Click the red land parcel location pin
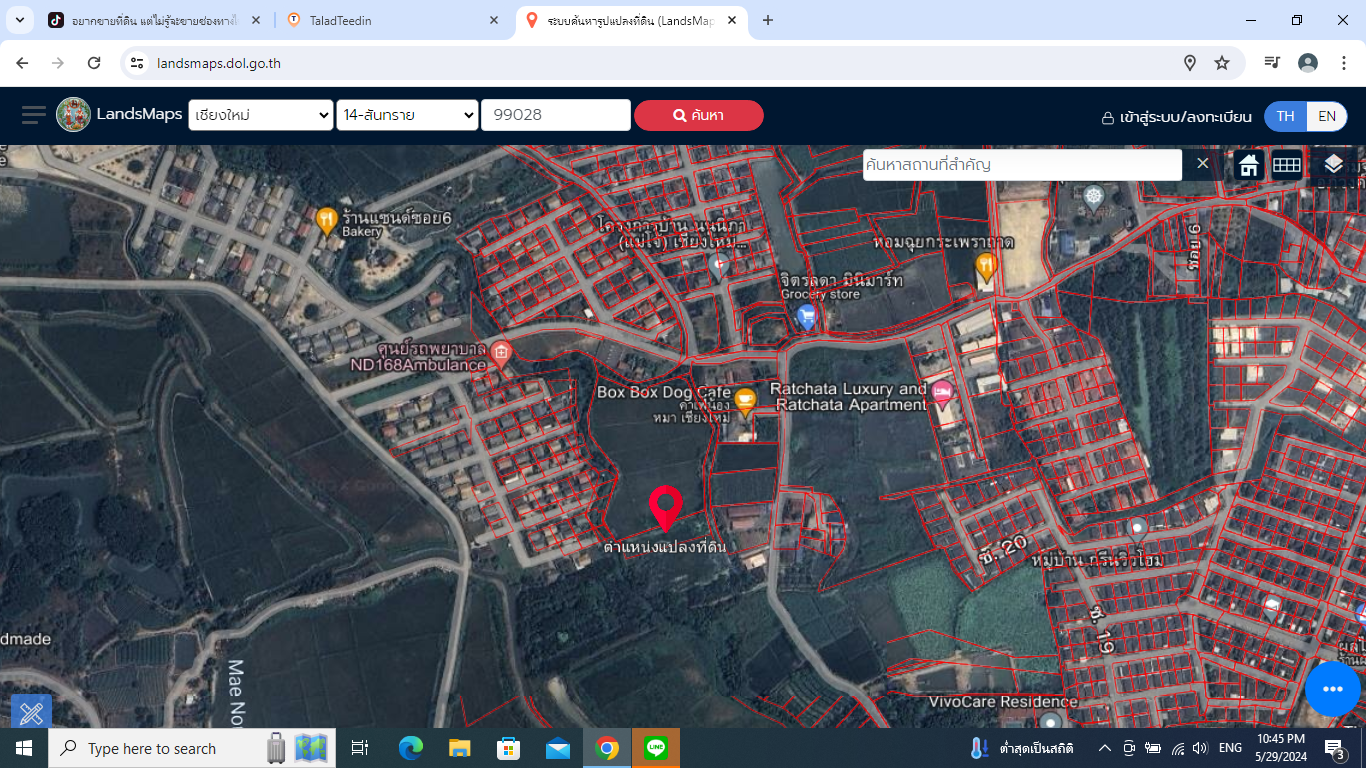 [665, 509]
